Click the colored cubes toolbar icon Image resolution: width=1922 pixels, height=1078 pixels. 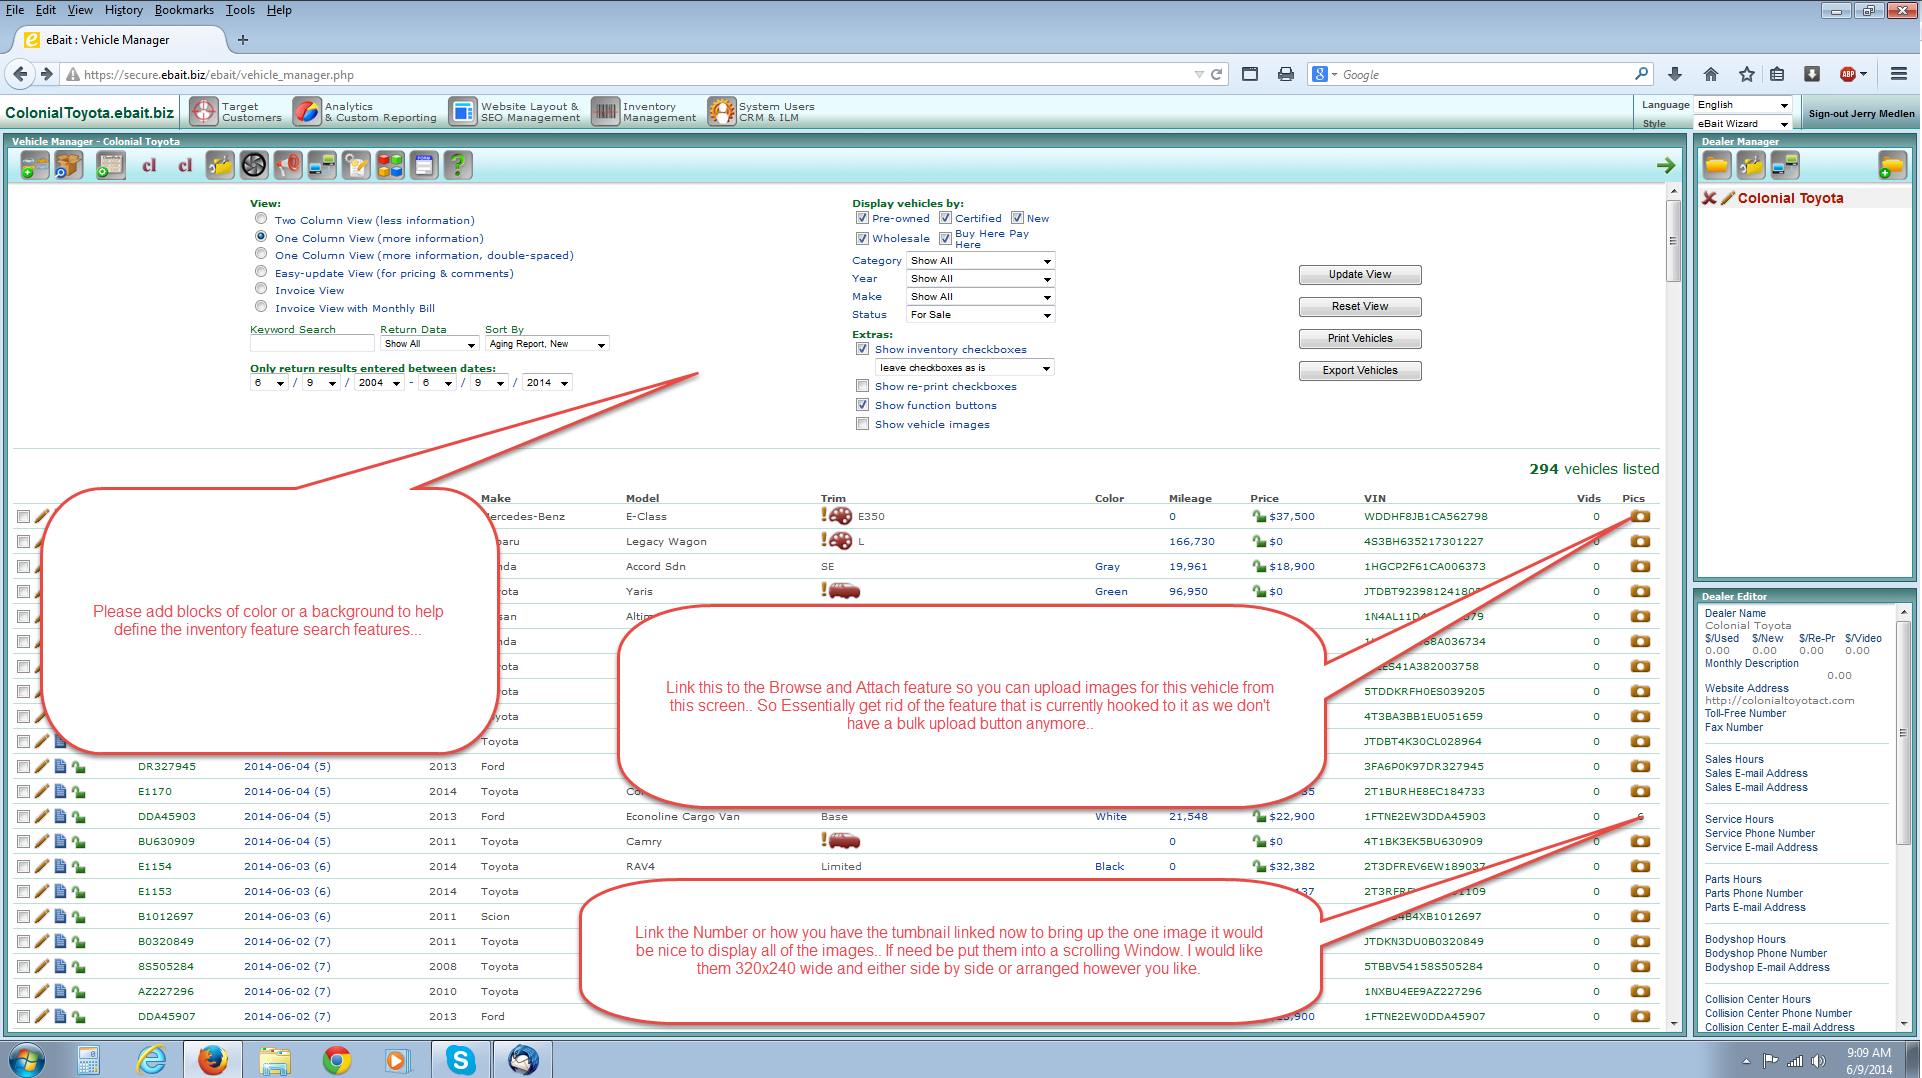coord(390,165)
